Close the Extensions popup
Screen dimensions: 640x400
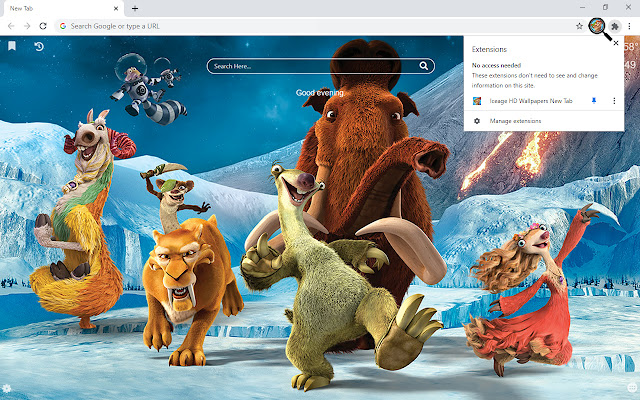tap(616, 43)
